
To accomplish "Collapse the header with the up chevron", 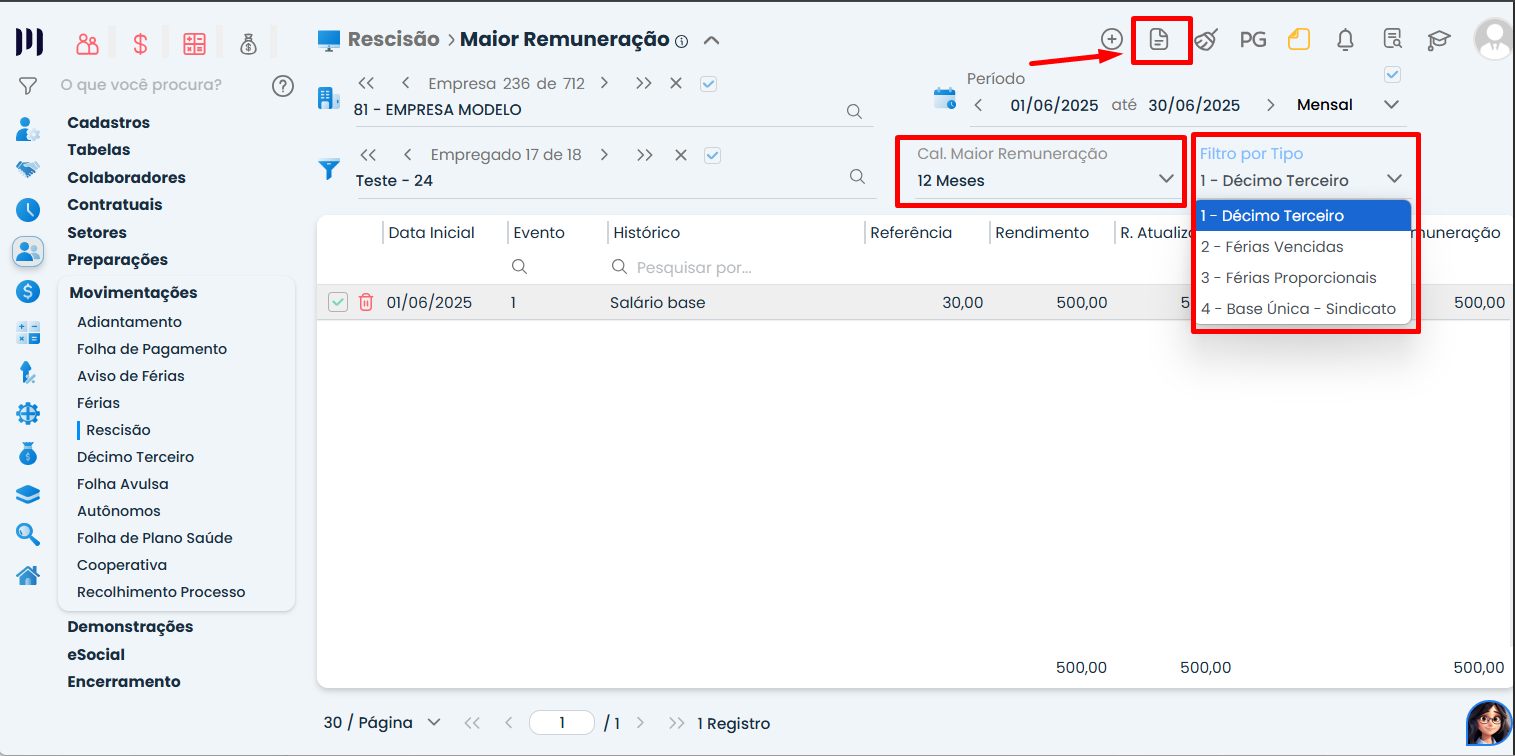I will pos(712,41).
